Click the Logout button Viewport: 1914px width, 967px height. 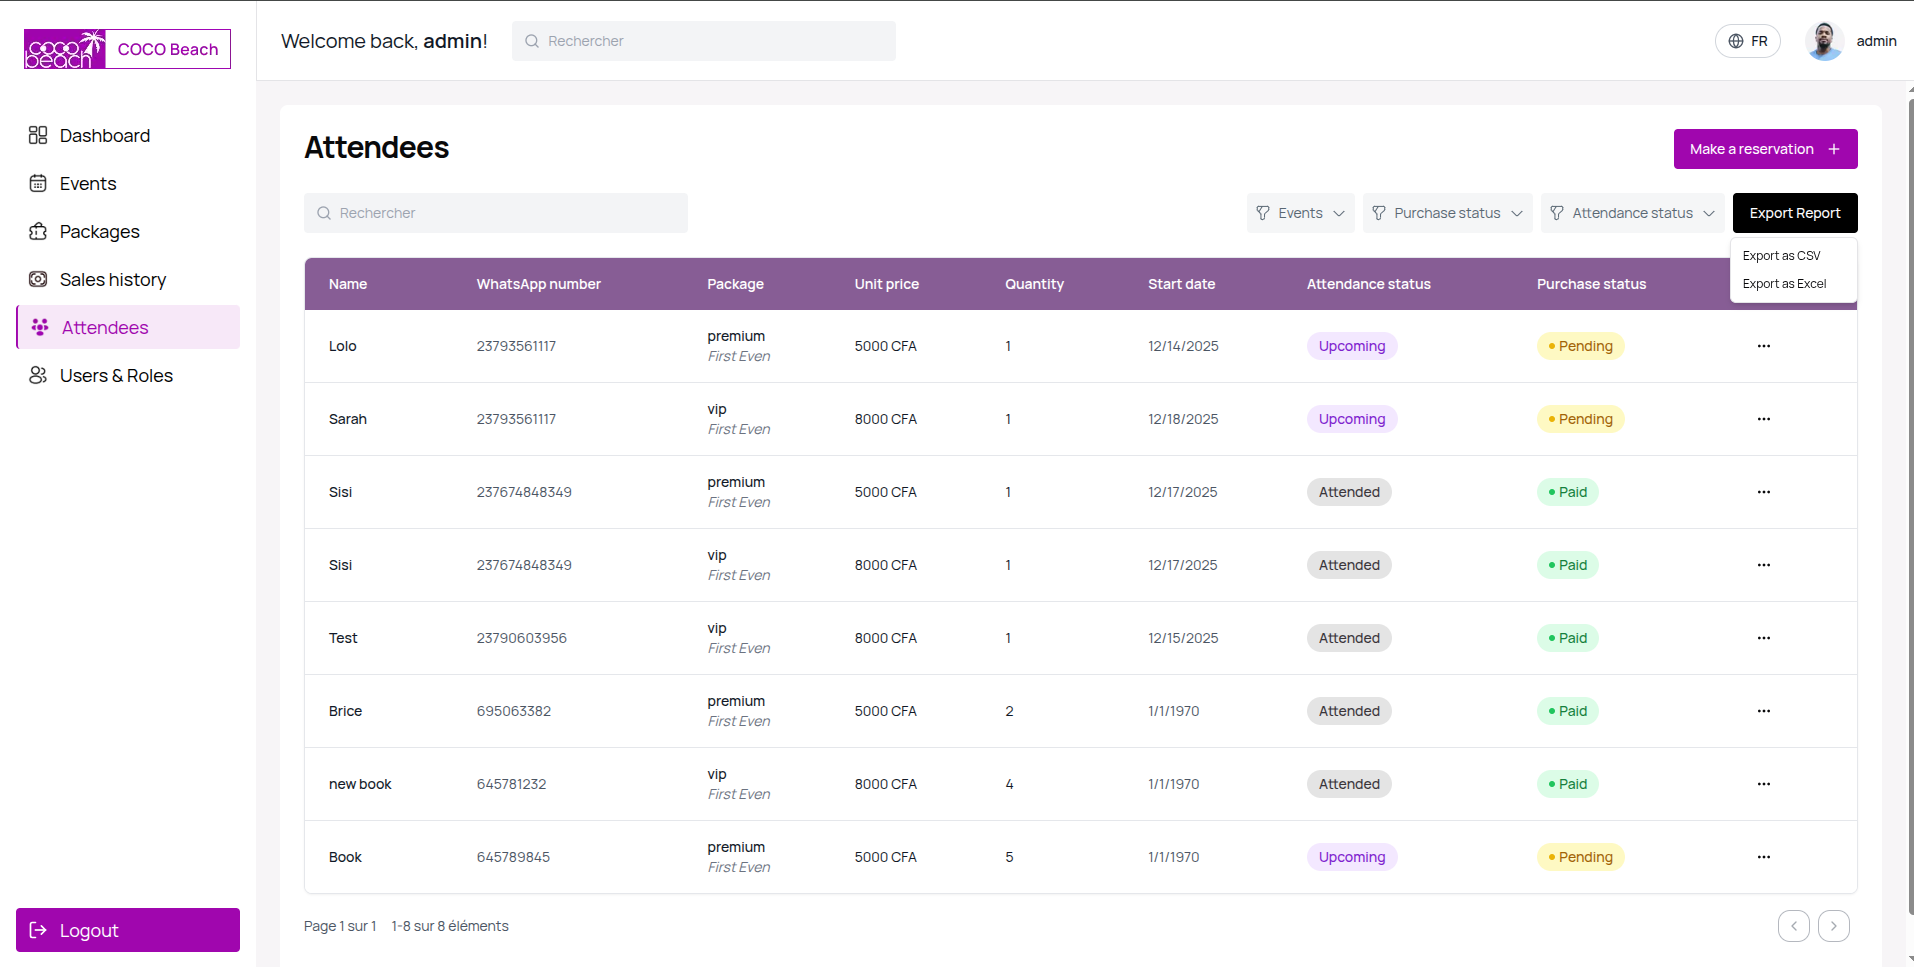128,930
